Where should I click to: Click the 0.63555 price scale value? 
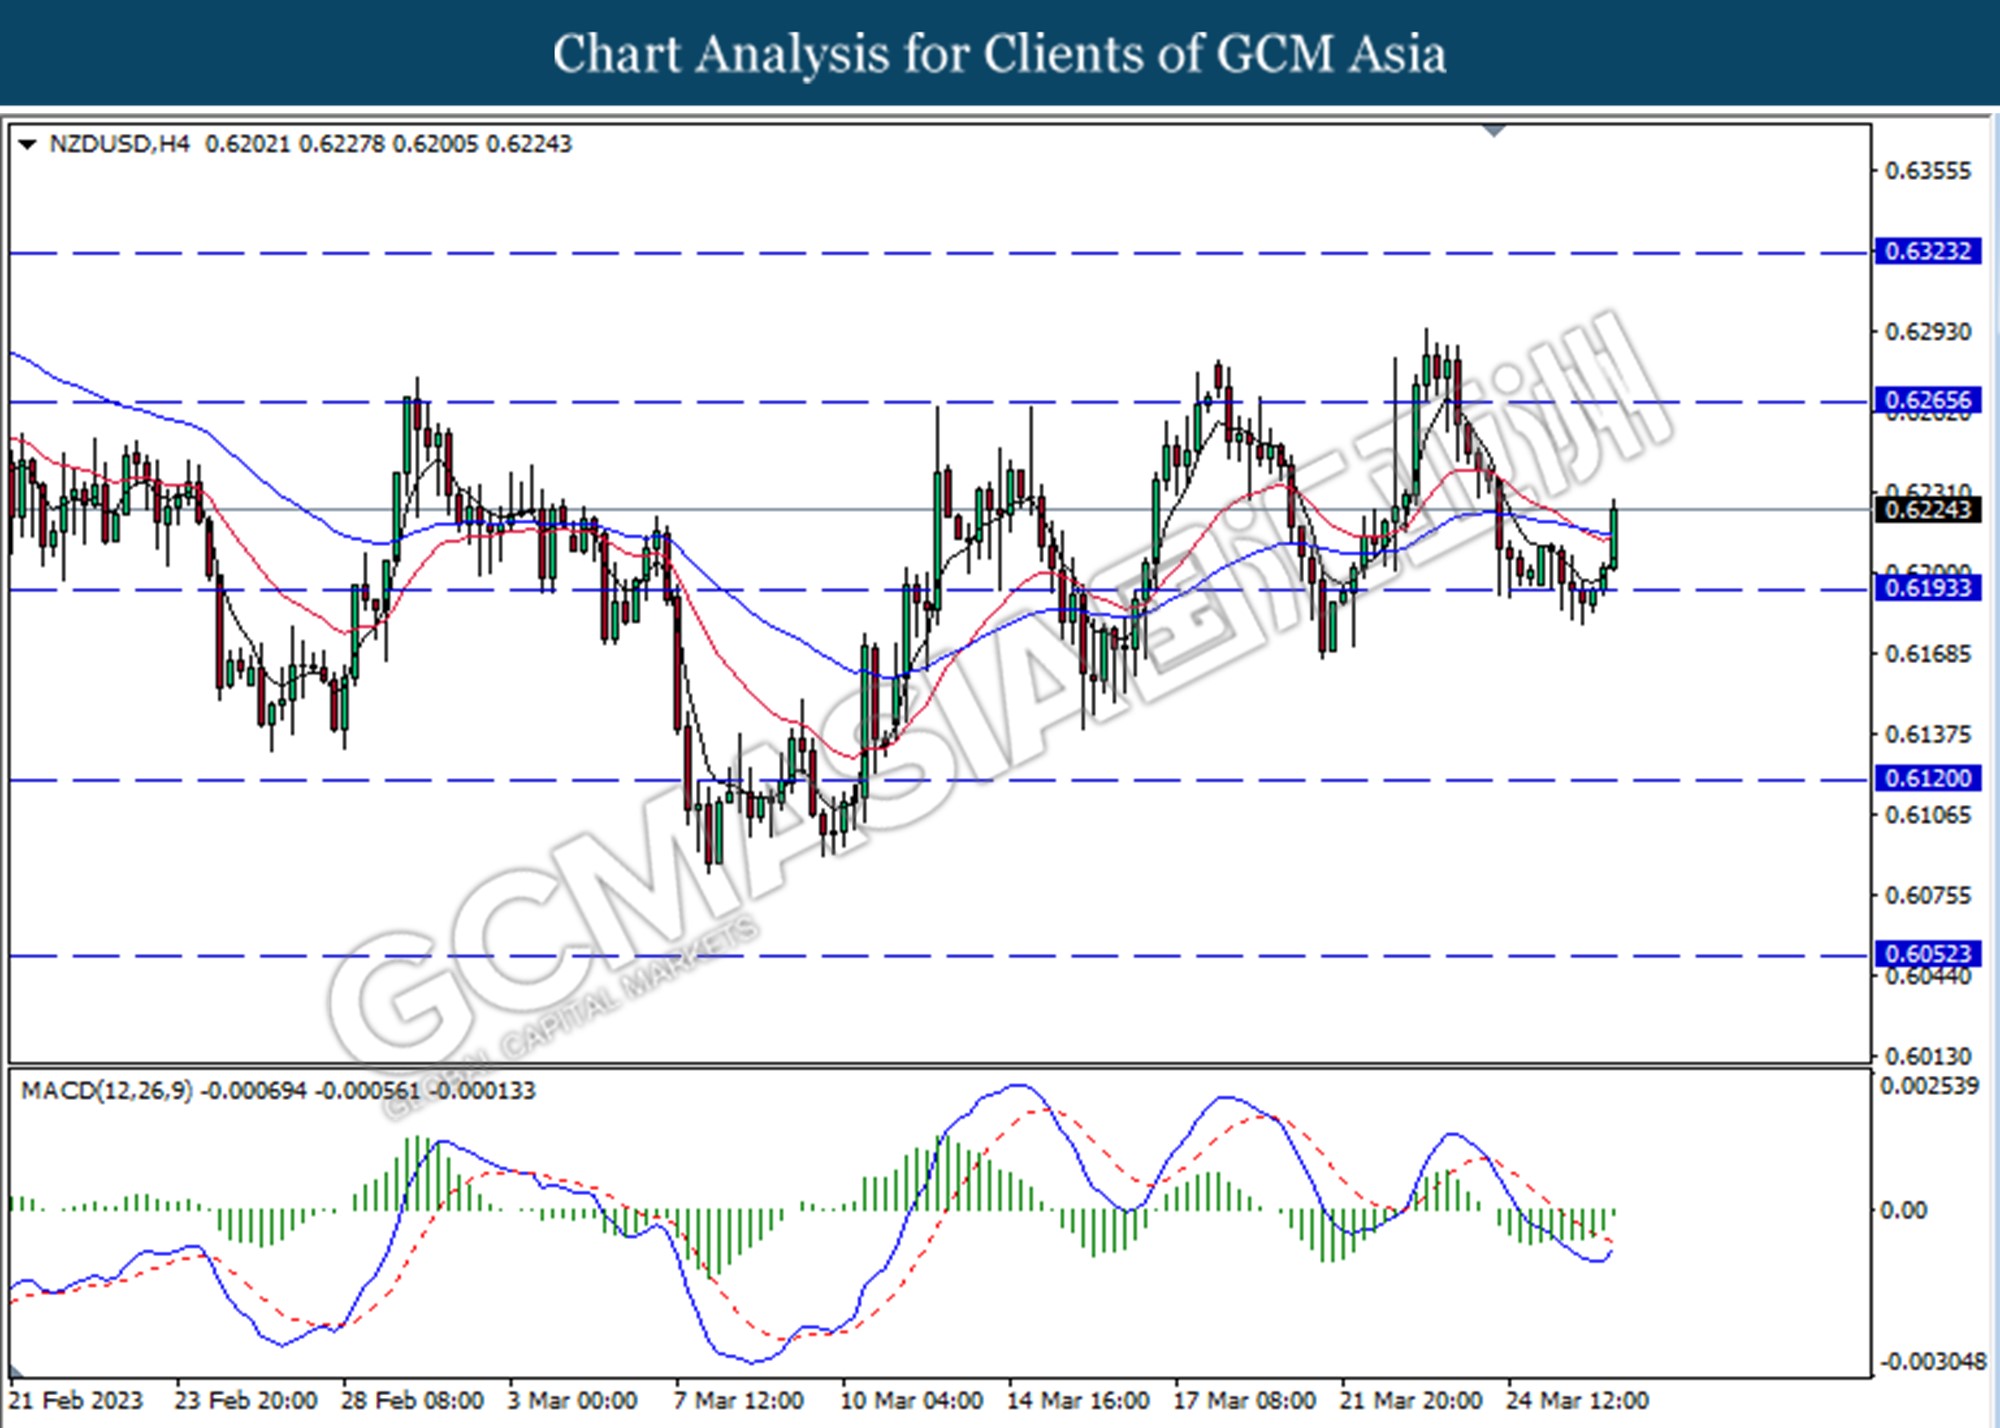point(1928,171)
